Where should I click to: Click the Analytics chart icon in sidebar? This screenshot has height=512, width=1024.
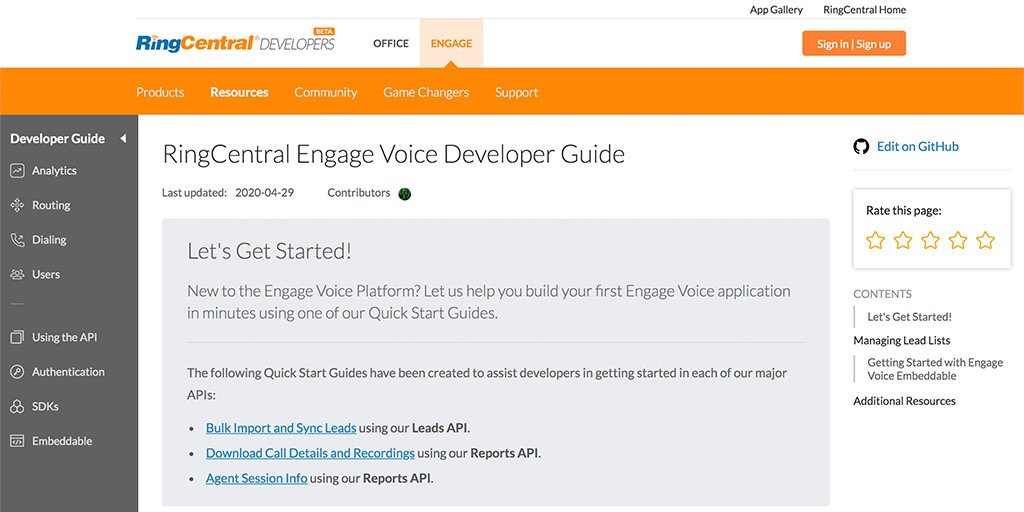17,171
